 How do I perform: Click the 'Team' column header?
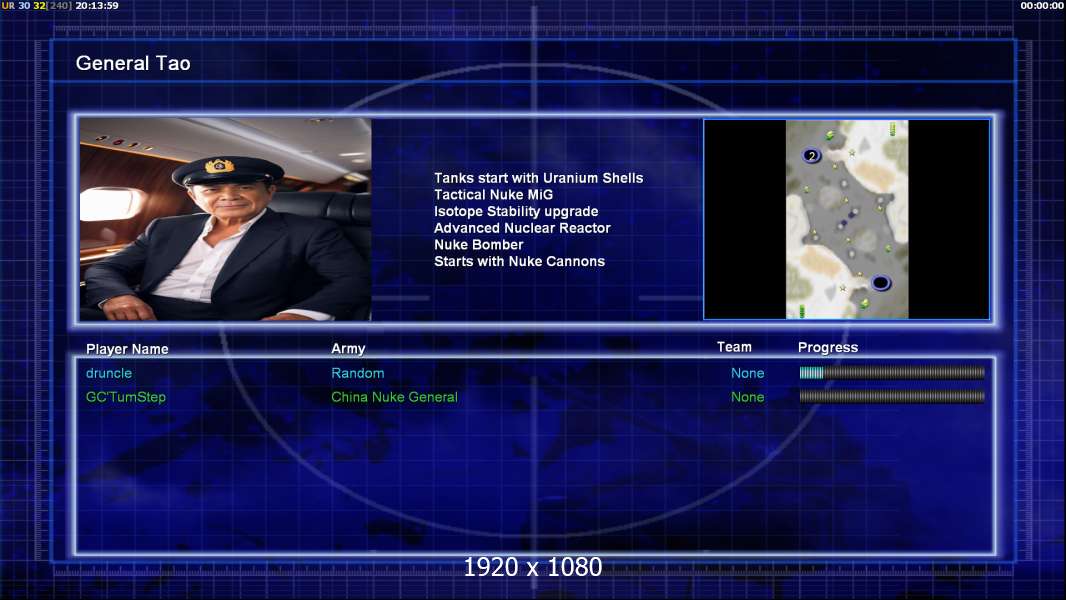pyautogui.click(x=734, y=347)
